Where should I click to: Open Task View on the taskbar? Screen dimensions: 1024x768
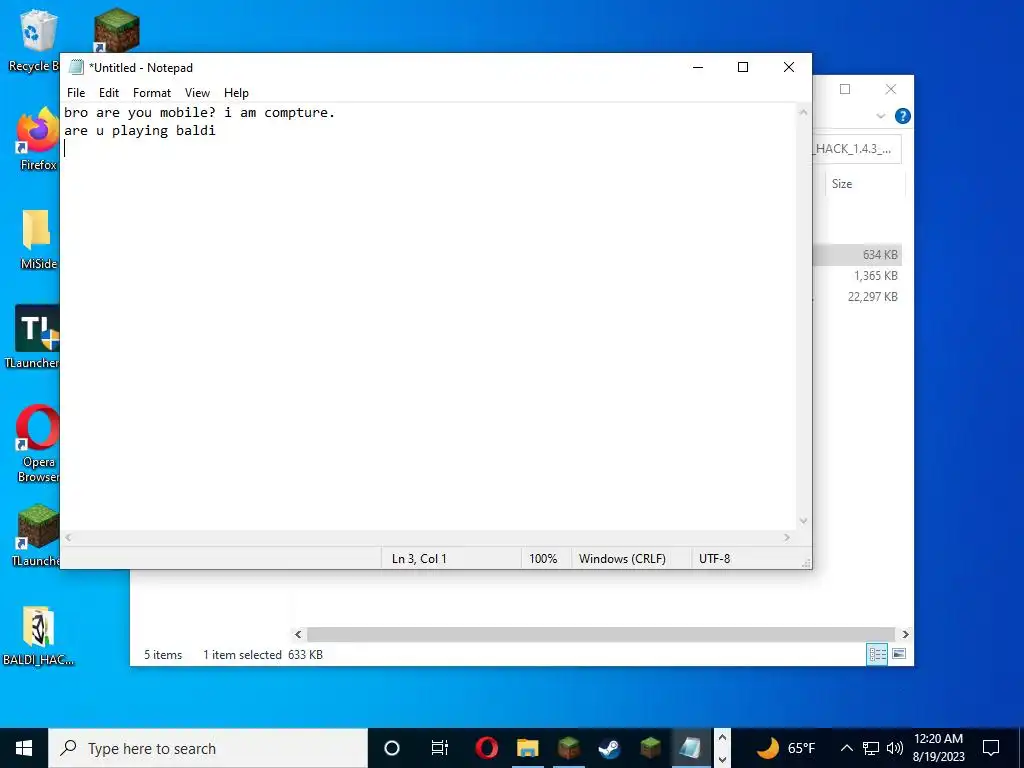440,748
